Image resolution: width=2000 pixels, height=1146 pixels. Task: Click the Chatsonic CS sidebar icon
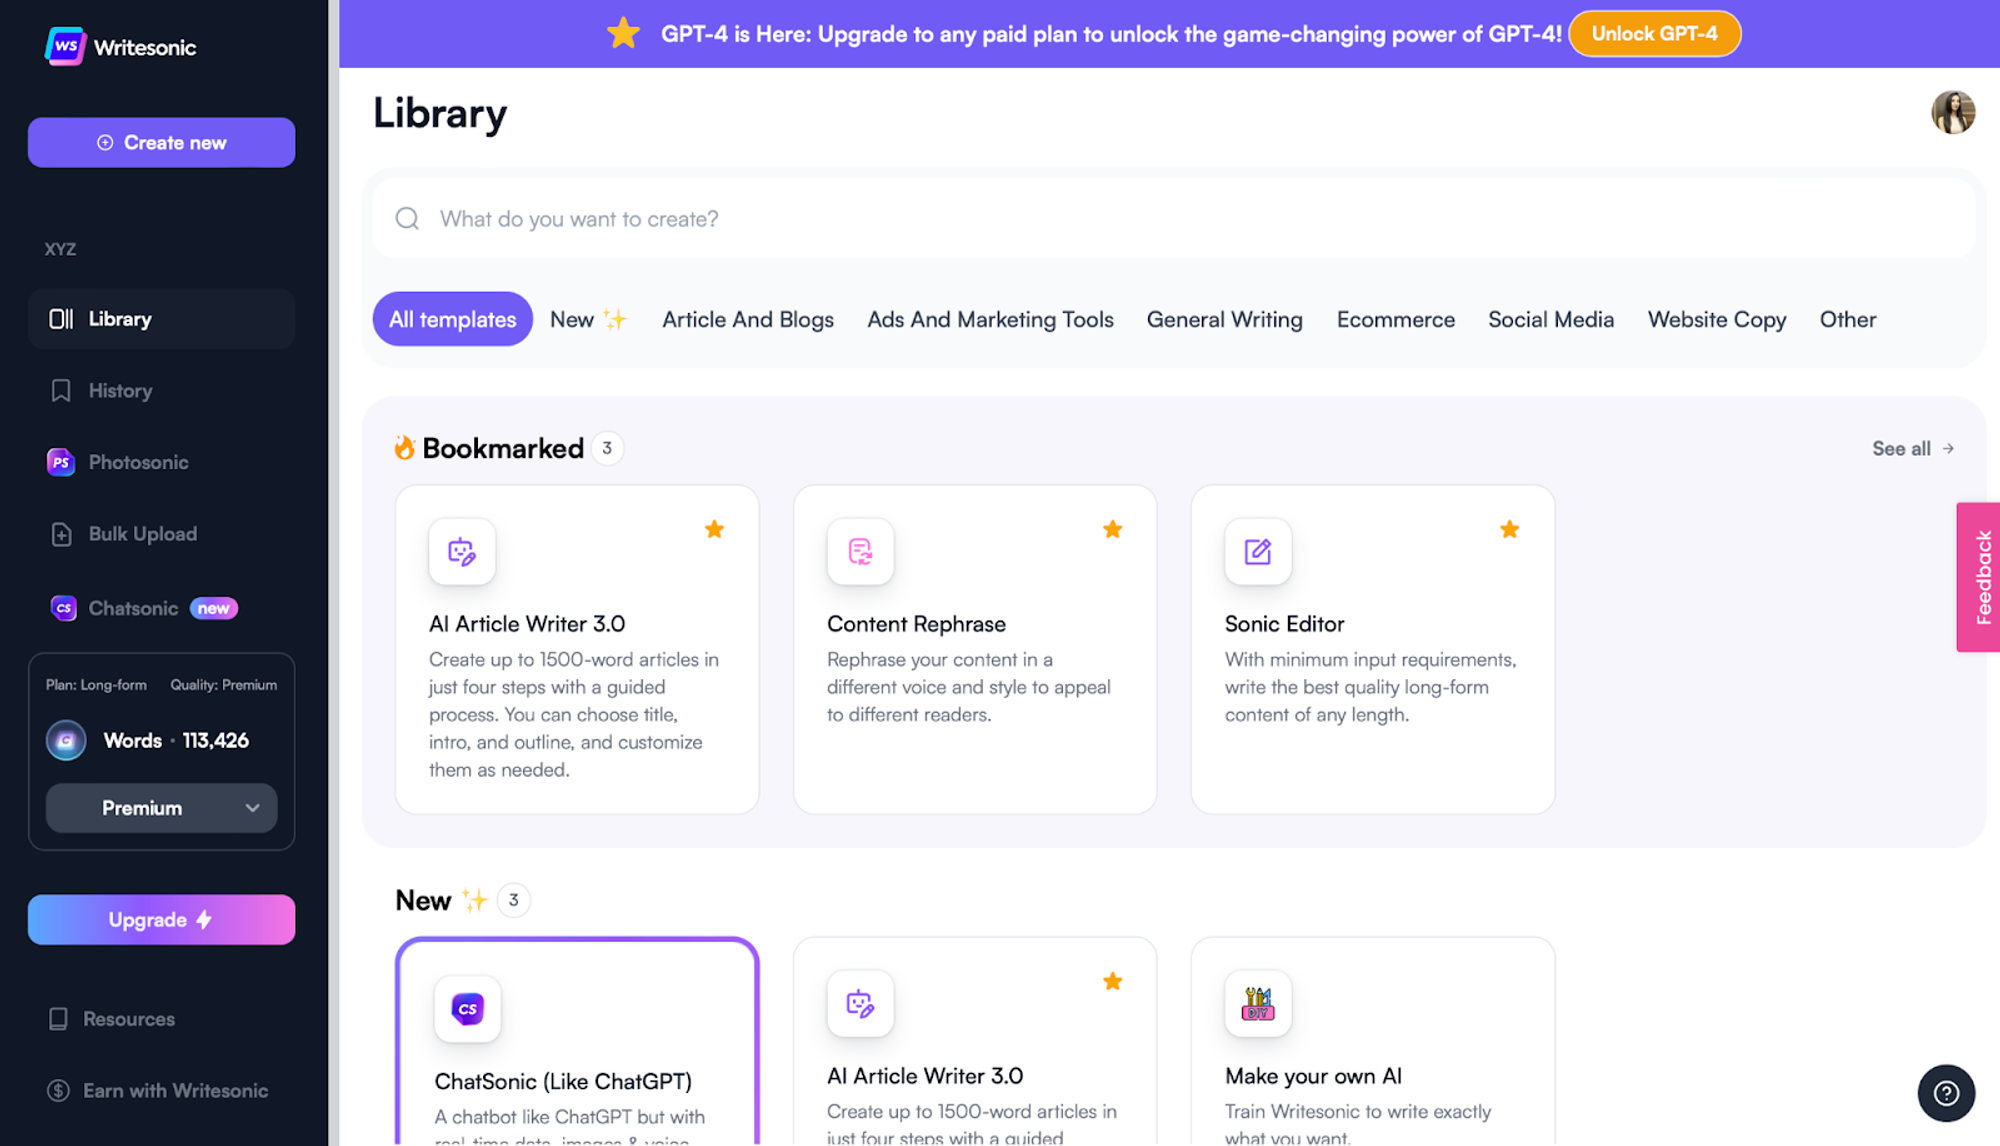click(x=63, y=608)
